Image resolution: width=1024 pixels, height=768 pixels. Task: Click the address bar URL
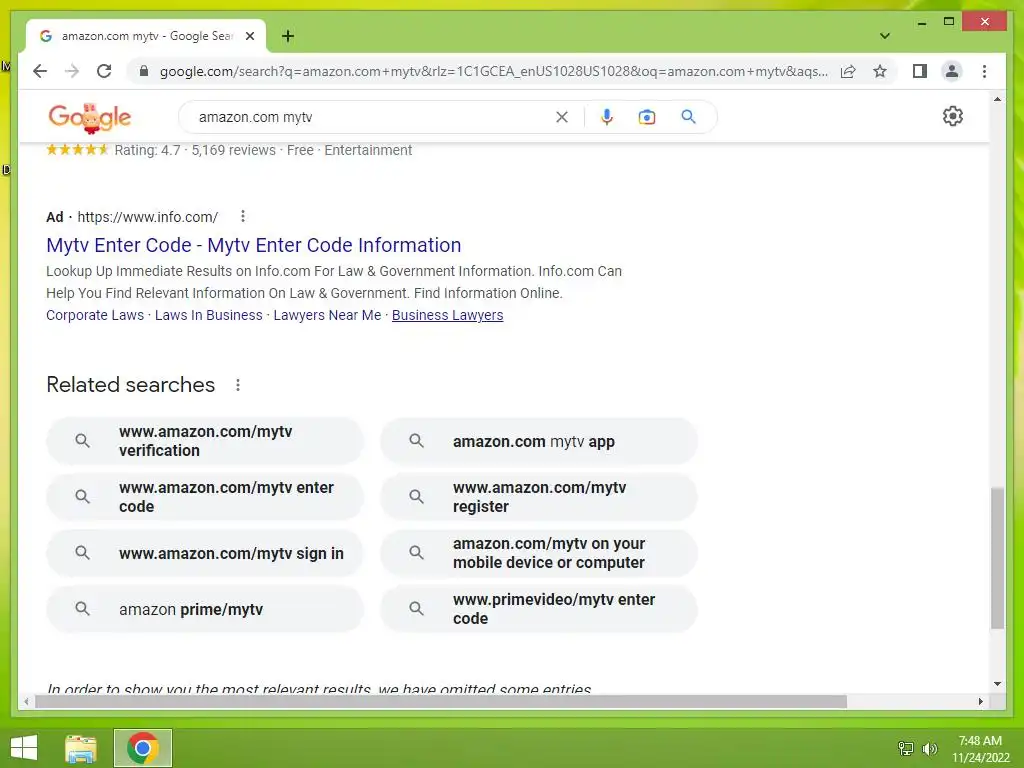tap(494, 71)
